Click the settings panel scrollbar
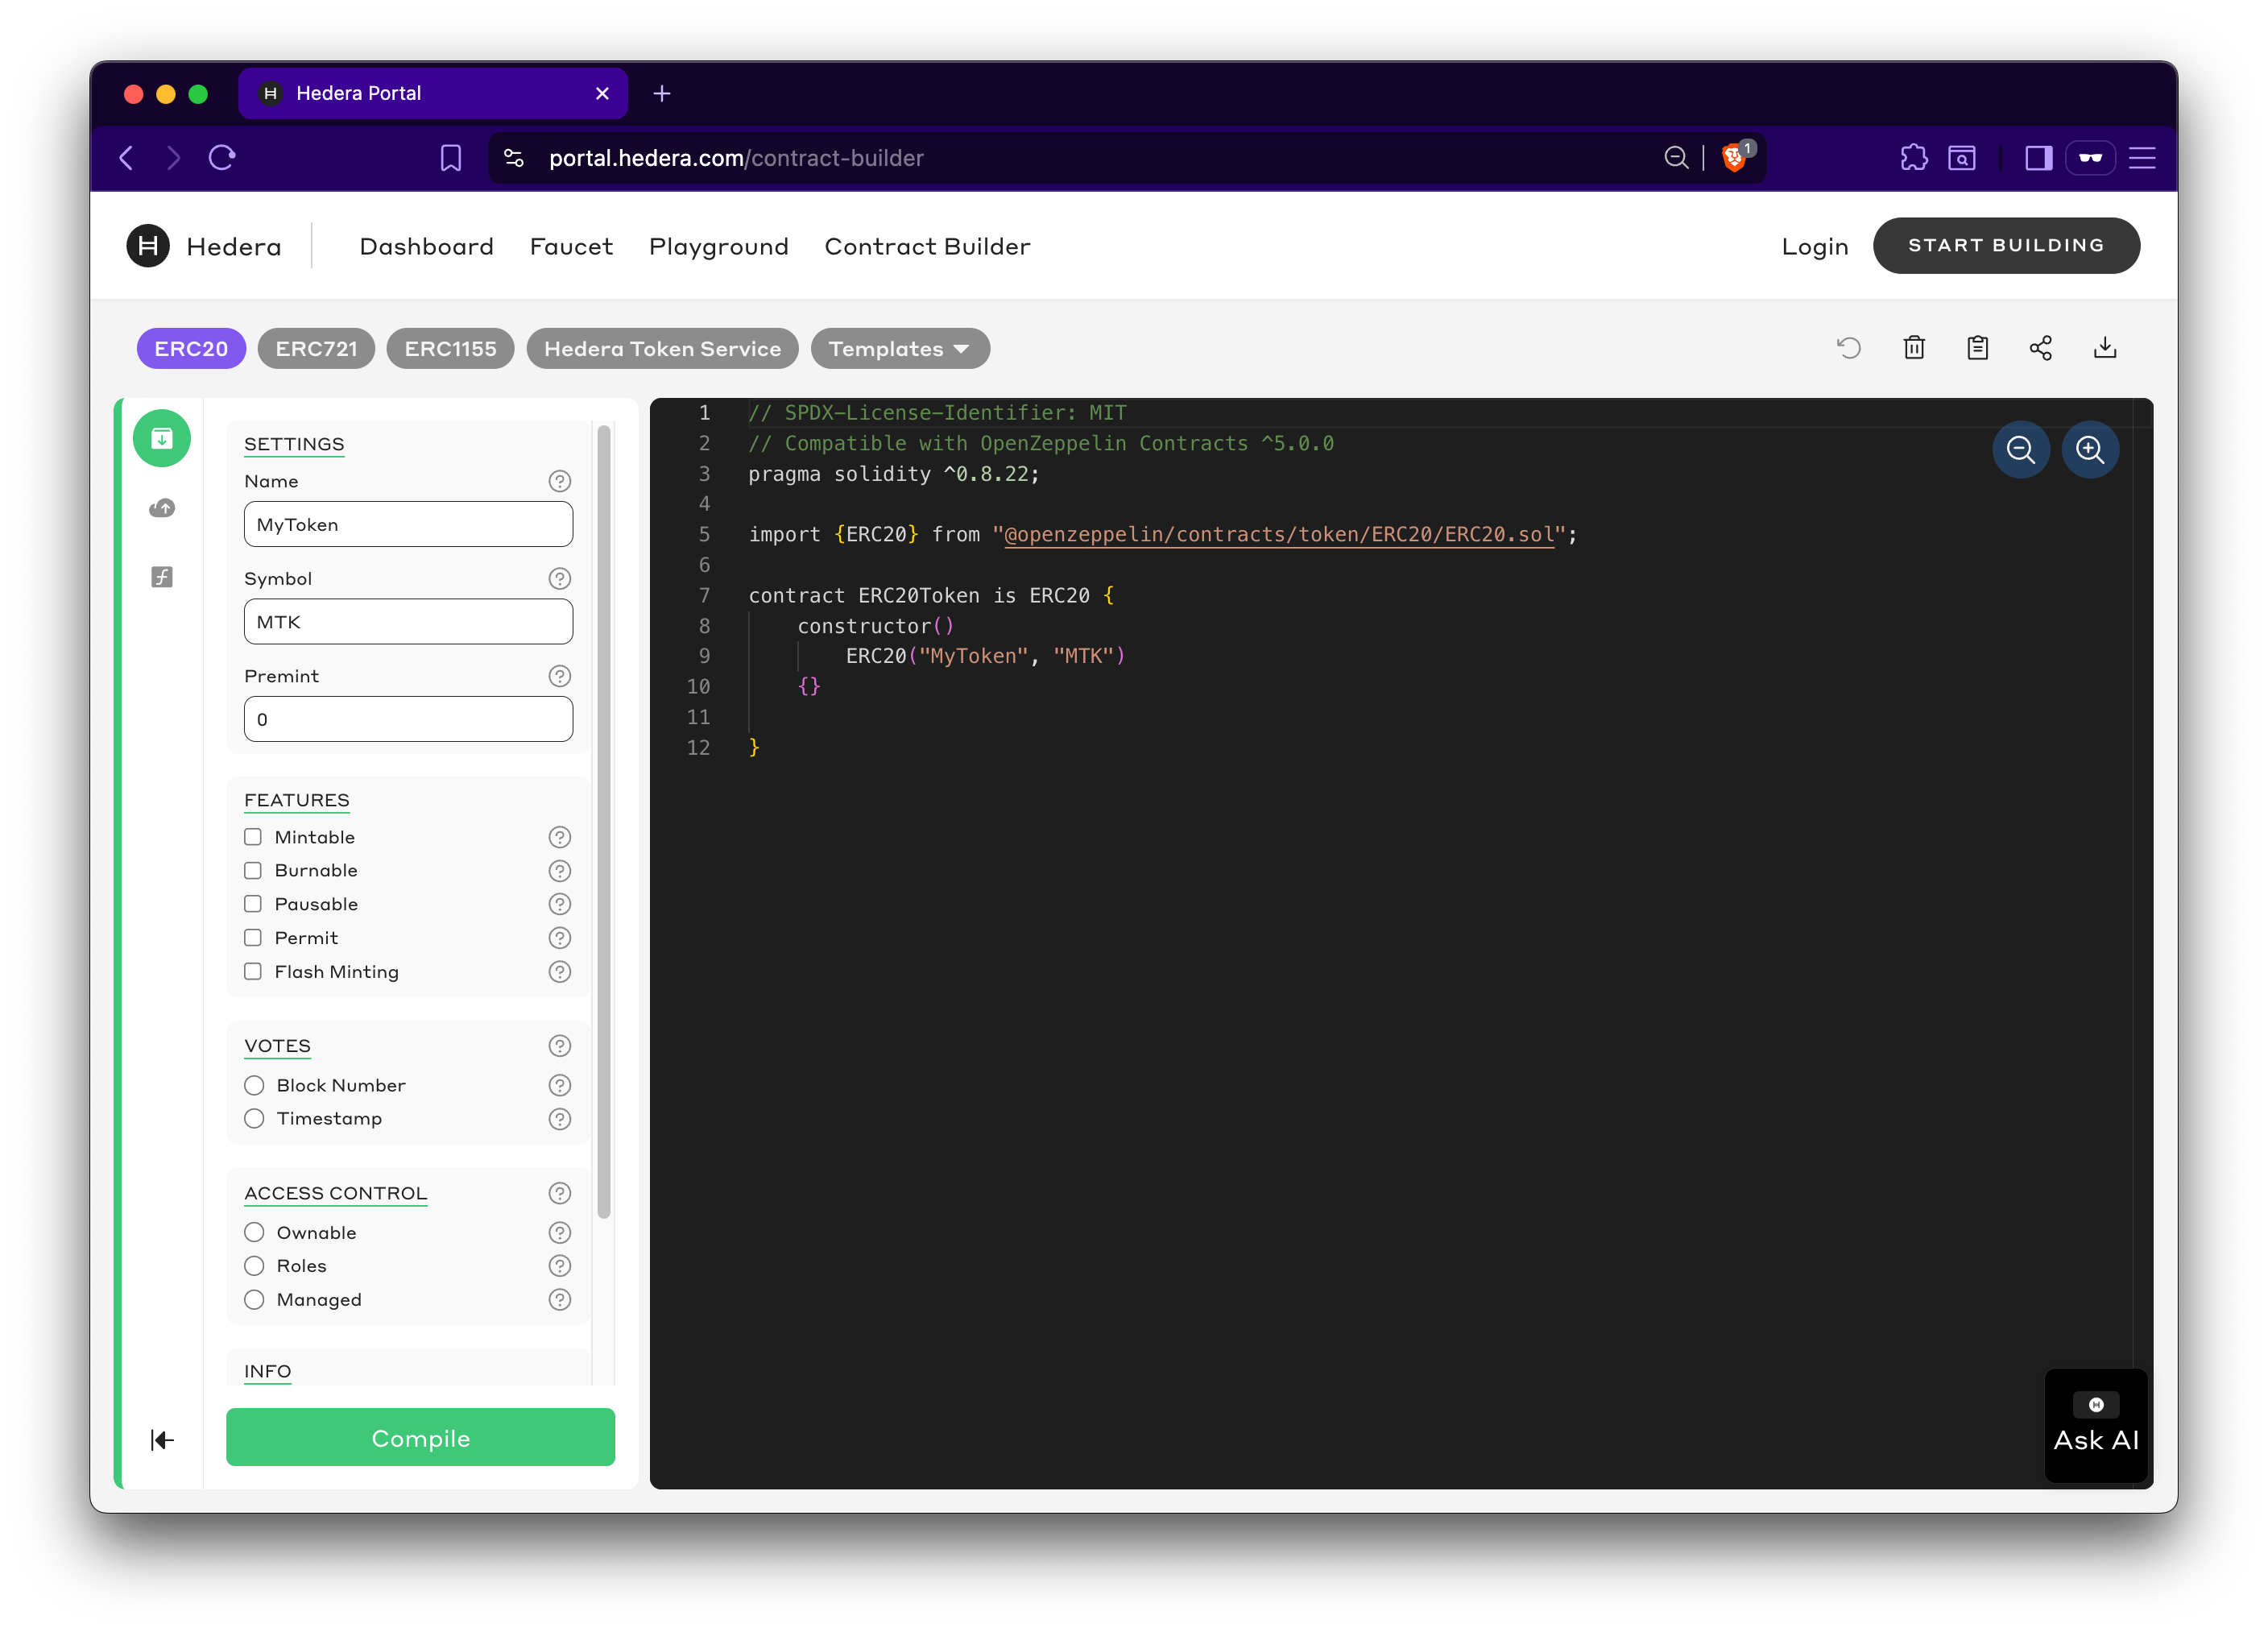 [603, 822]
